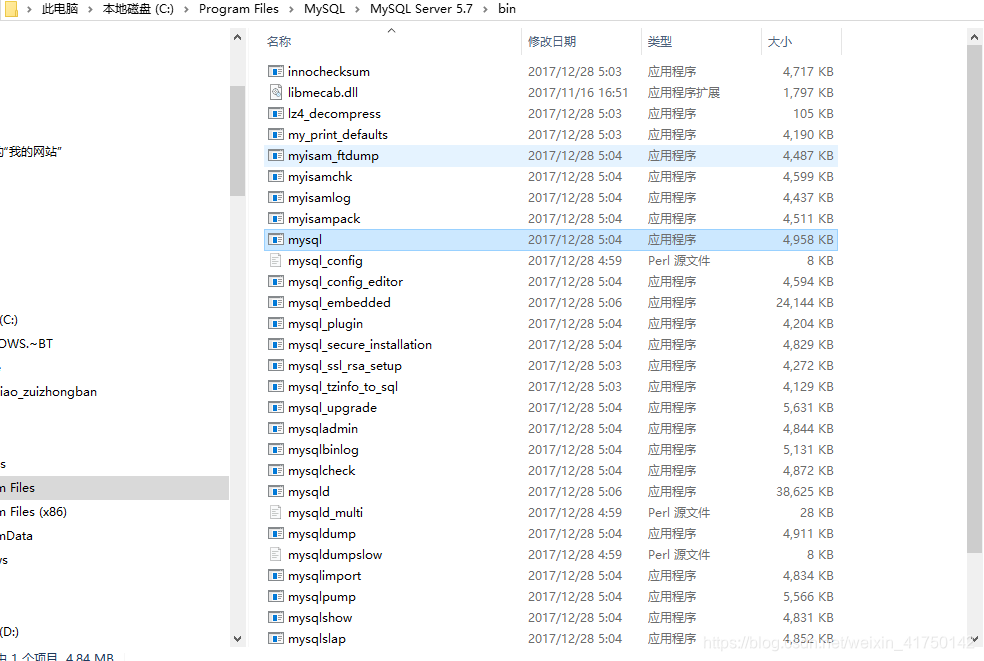Sort files by the 大小 column header

781,41
